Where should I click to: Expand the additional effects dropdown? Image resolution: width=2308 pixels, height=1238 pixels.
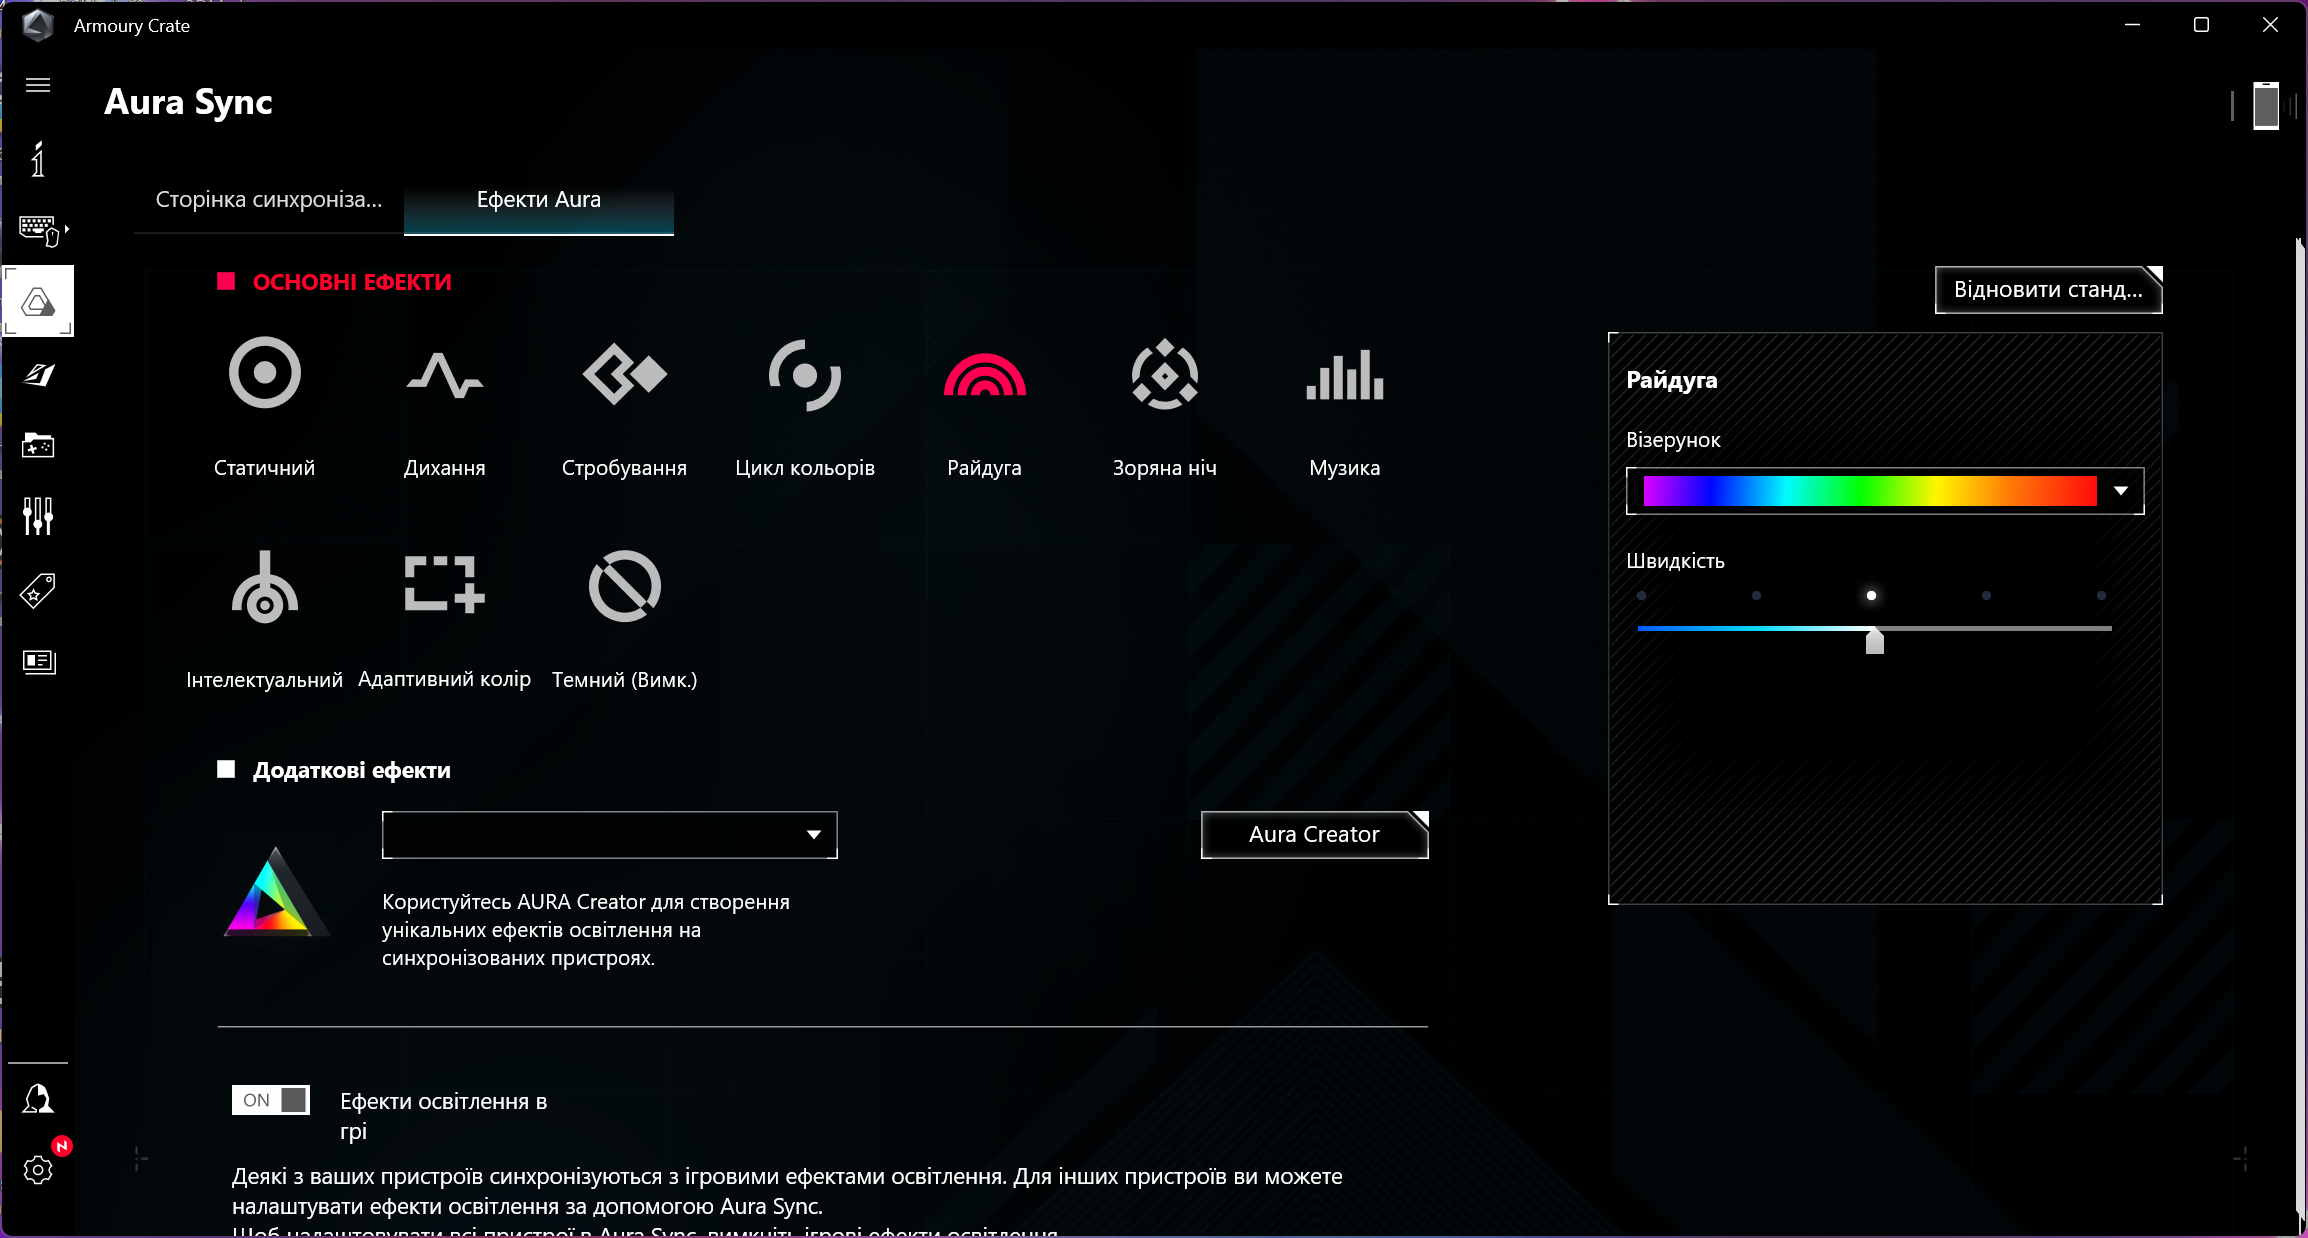pyautogui.click(x=609, y=835)
